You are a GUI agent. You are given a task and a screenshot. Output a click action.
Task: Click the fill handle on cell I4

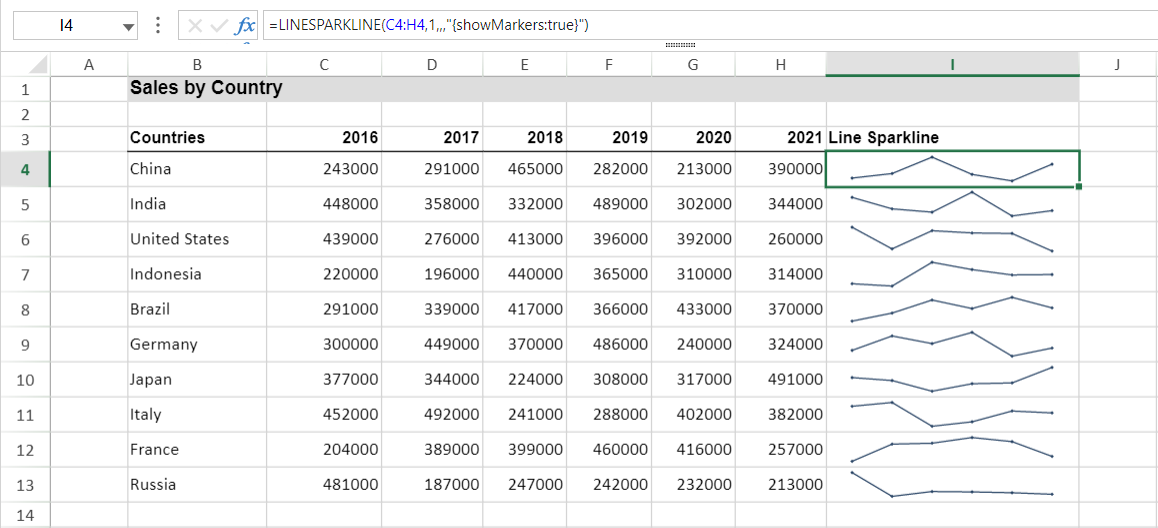[x=1078, y=186]
